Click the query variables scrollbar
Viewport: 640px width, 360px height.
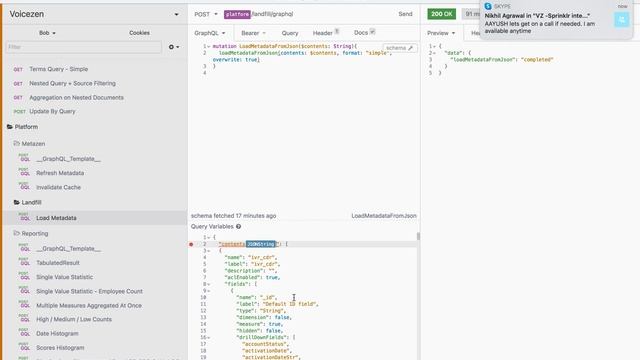418,236
